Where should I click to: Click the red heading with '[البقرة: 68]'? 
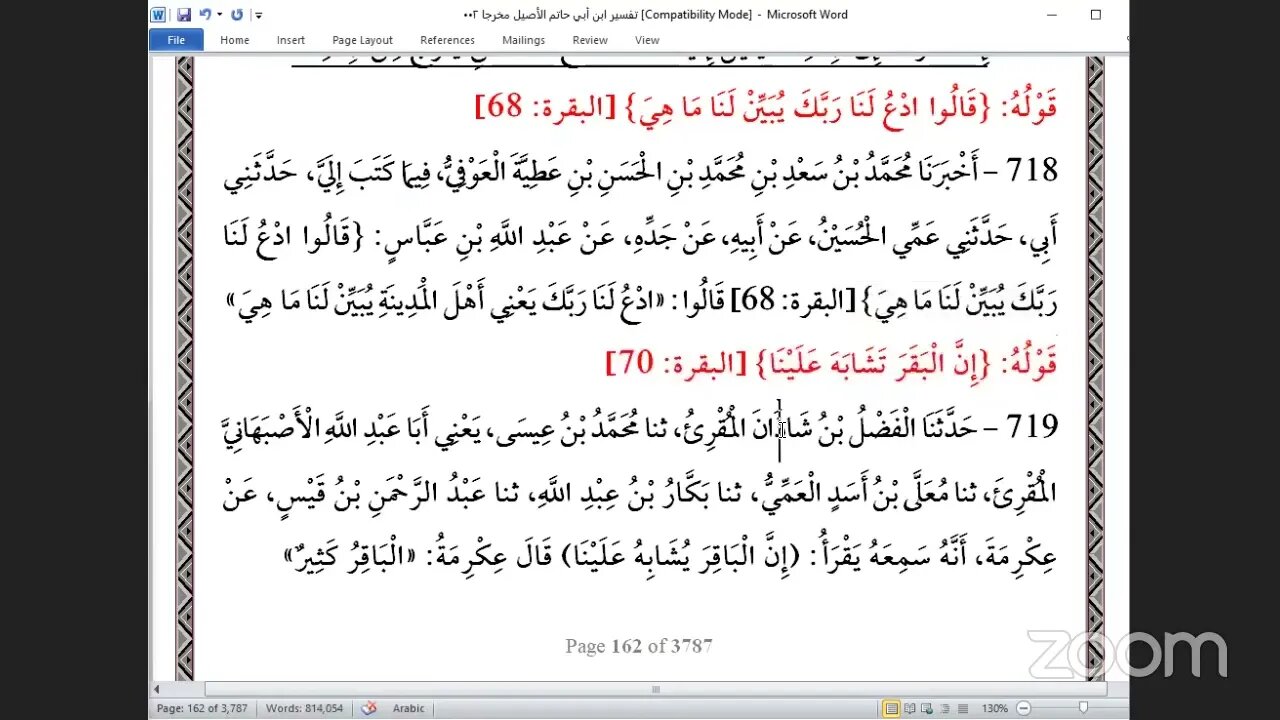click(x=766, y=107)
